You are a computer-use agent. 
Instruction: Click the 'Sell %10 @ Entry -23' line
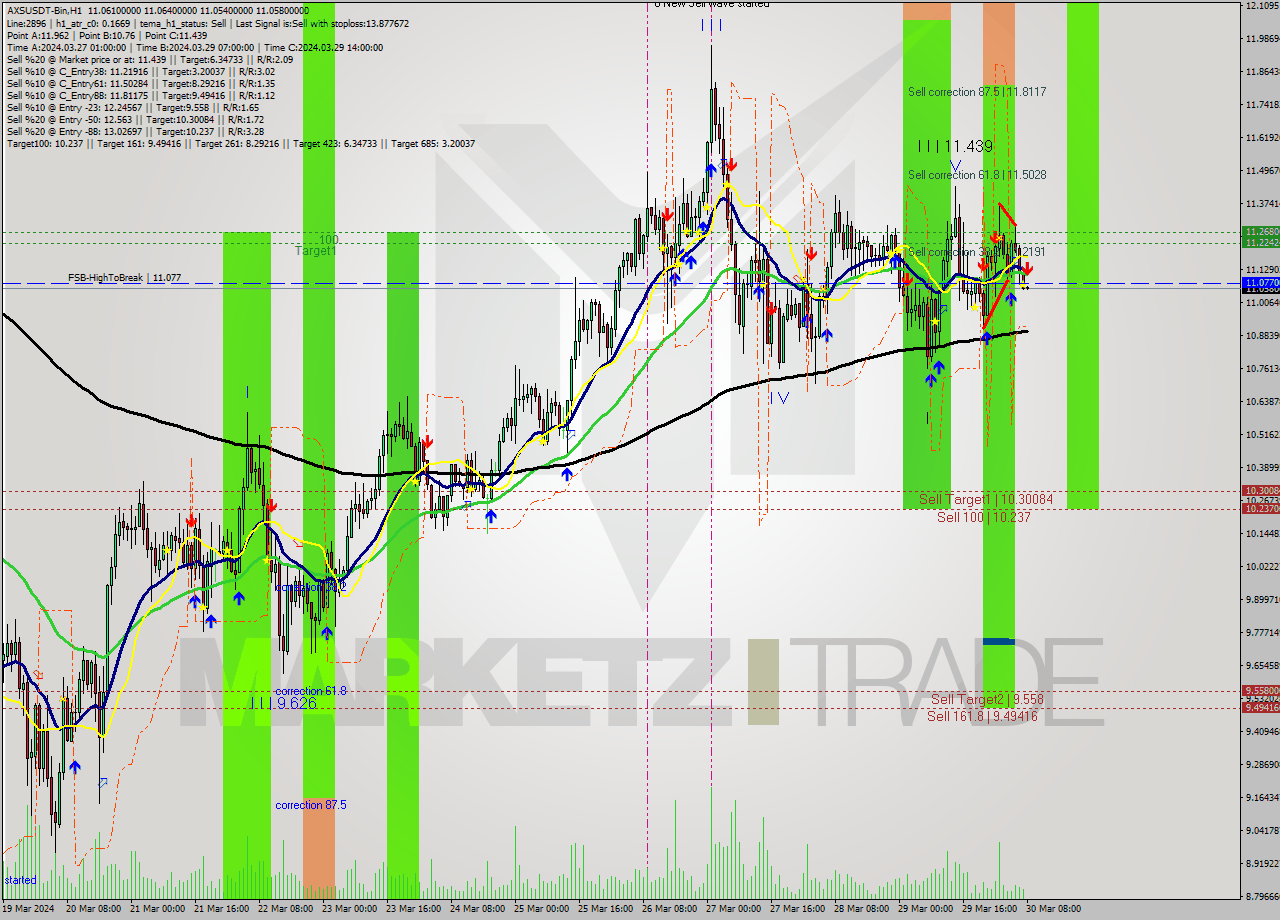pyautogui.click(x=132, y=107)
